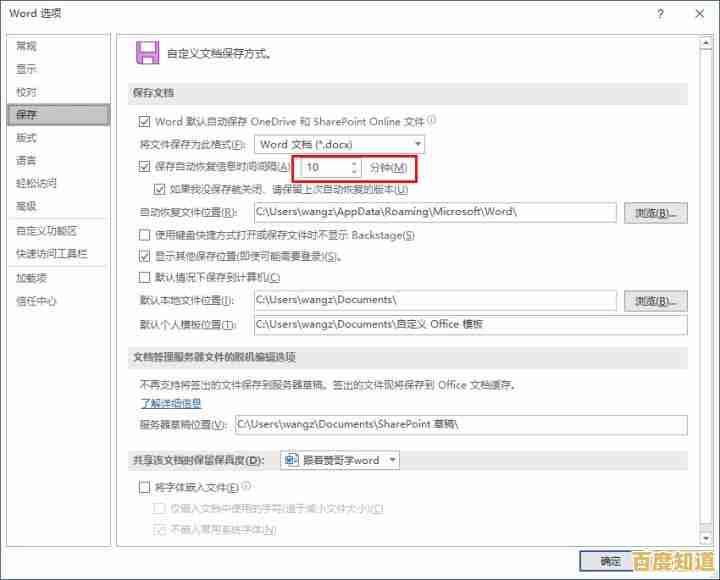The image size is (720, 580).
Task: Open the 校对 (Proofing) category
Action: point(26,92)
